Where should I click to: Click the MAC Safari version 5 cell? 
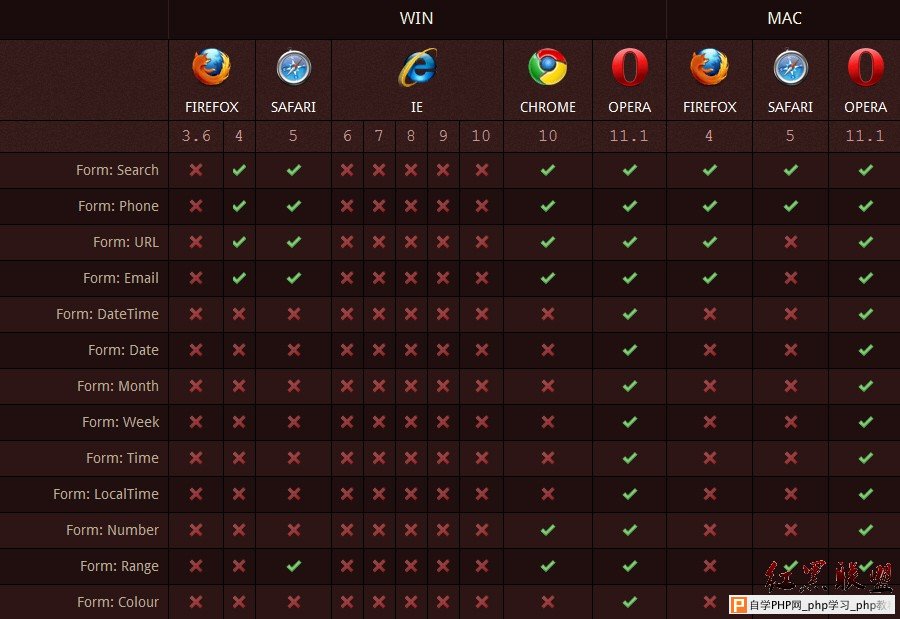(x=790, y=136)
